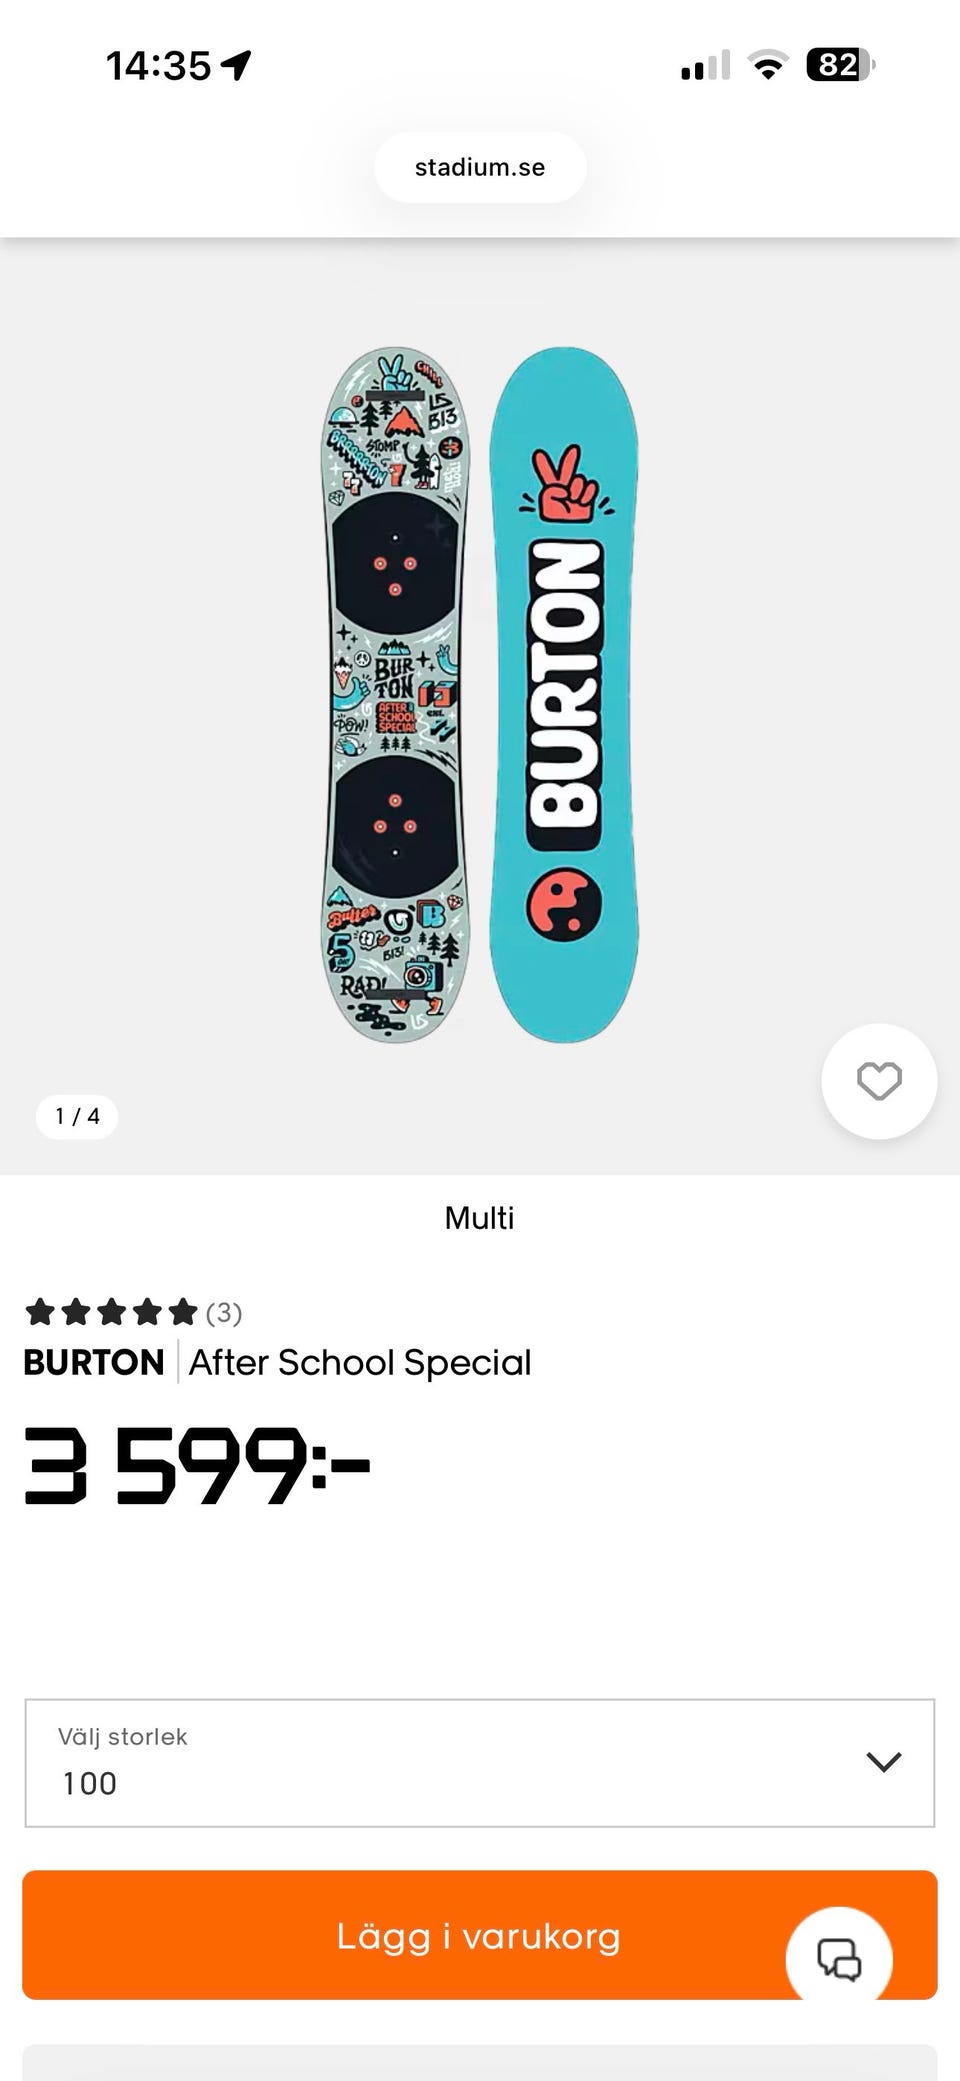The width and height of the screenshot is (960, 2081).
Task: Tap the cellular signal bars icon
Action: tap(706, 66)
